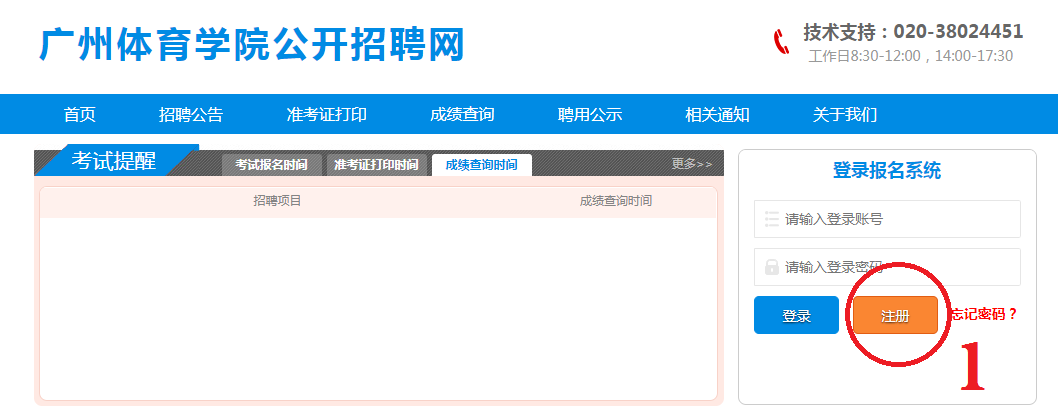
Task: Click the 广州体育学院公开招聘网 site title
Action: pos(252,45)
